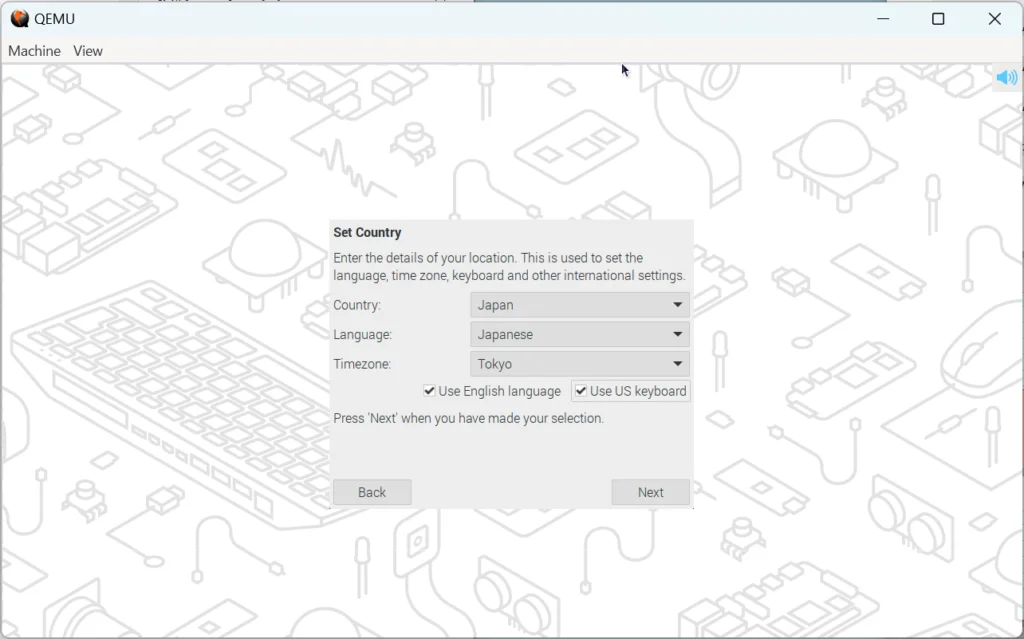
Task: Click the blue speaker volume icon
Action: [1006, 78]
